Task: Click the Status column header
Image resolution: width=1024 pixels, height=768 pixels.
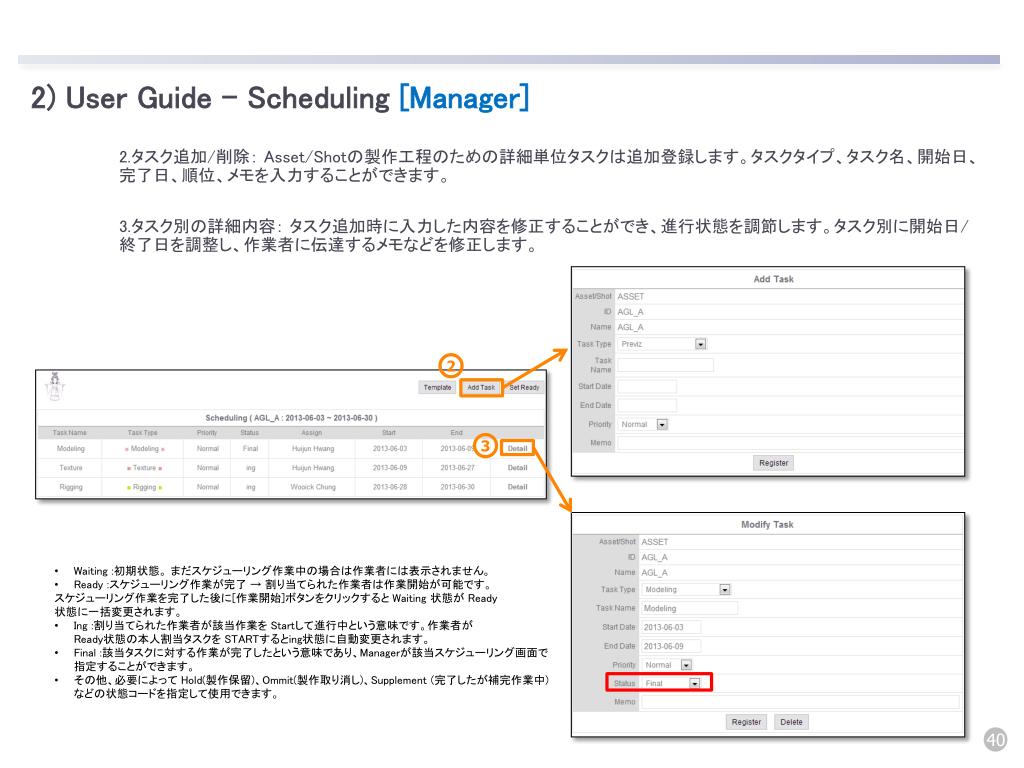Action: point(249,432)
